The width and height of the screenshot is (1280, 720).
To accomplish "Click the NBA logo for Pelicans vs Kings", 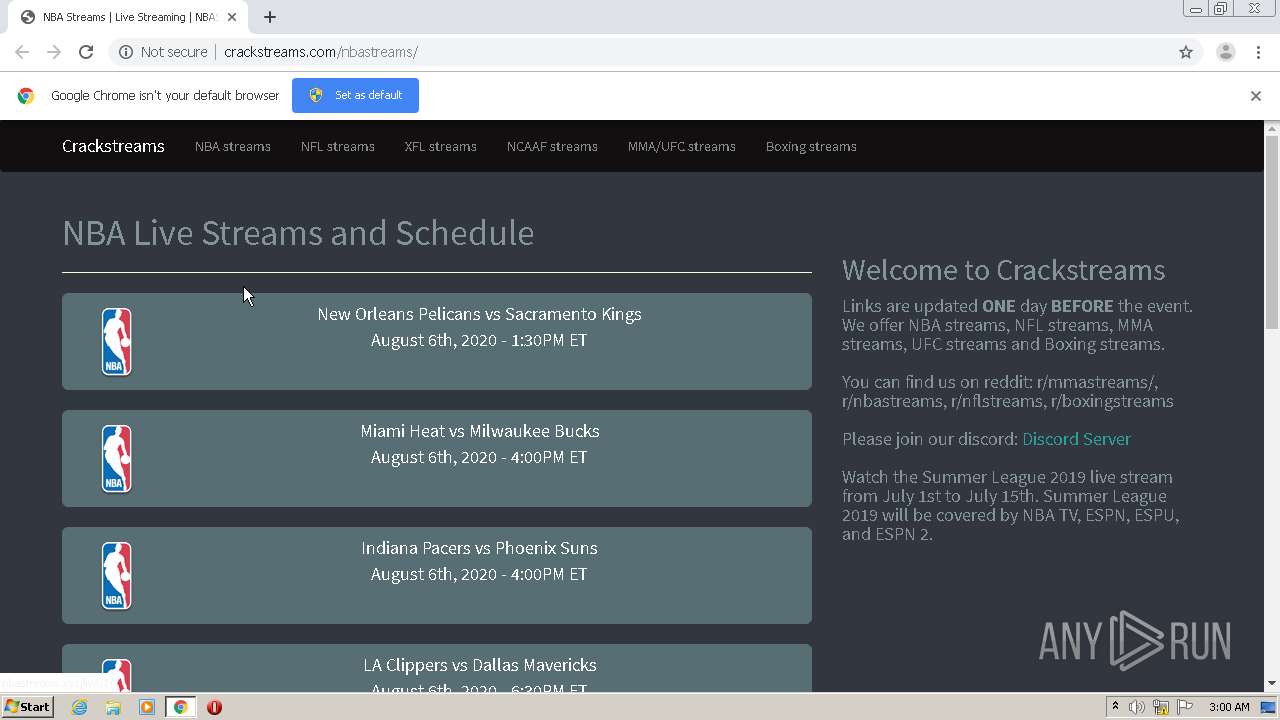I will (116, 341).
